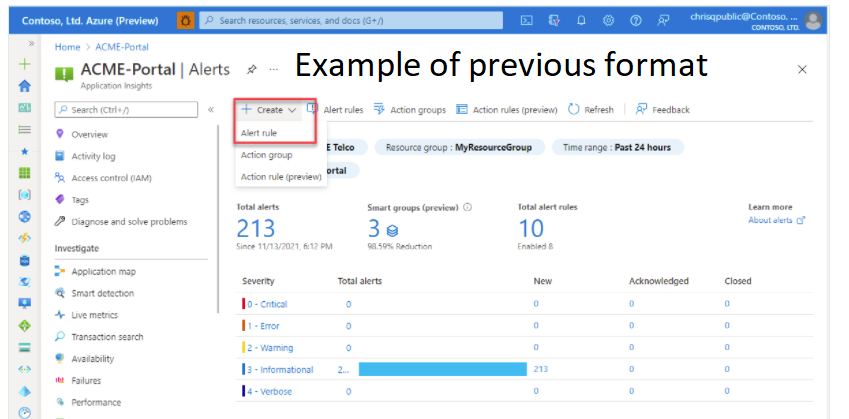Click the 4 - Verbose severity link
This screenshot has width=849, height=419.
[x=270, y=391]
